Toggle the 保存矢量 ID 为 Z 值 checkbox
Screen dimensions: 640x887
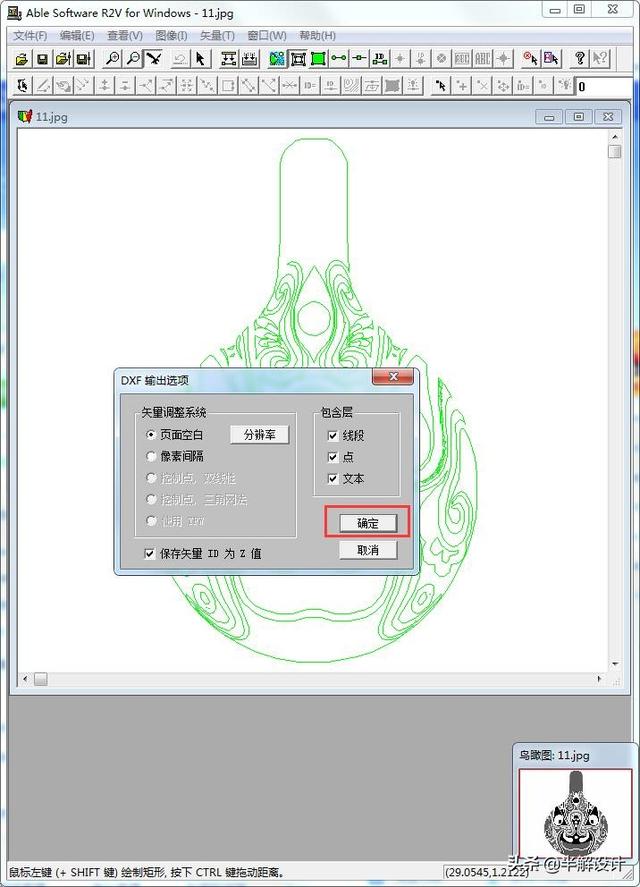click(x=150, y=553)
